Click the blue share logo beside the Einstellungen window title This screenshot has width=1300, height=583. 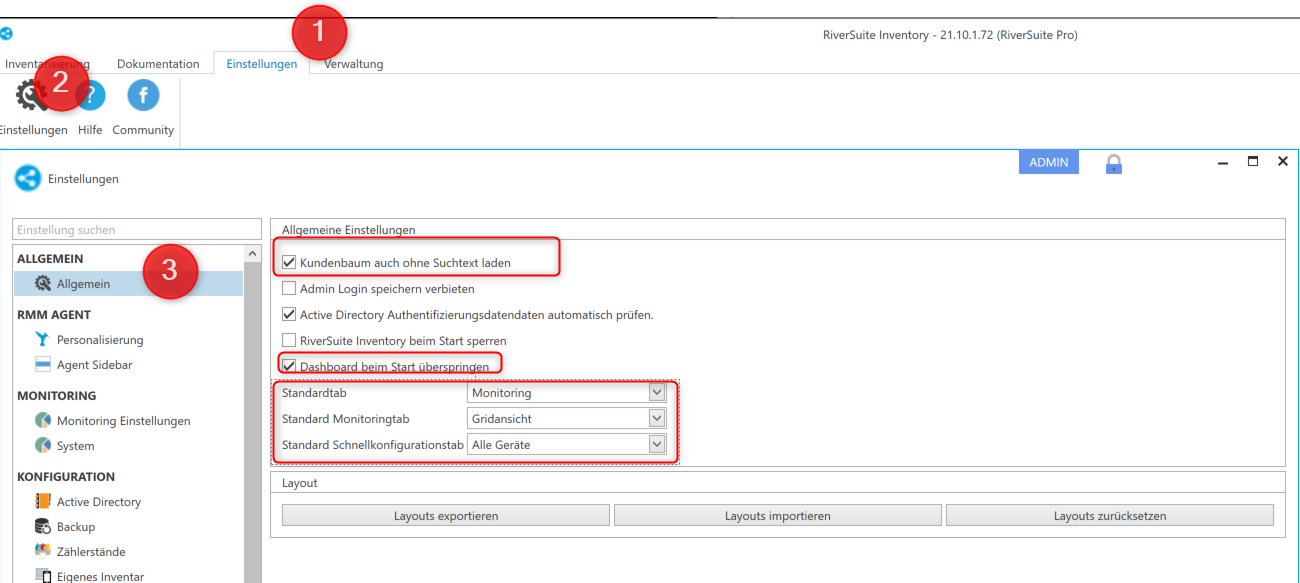pos(28,178)
